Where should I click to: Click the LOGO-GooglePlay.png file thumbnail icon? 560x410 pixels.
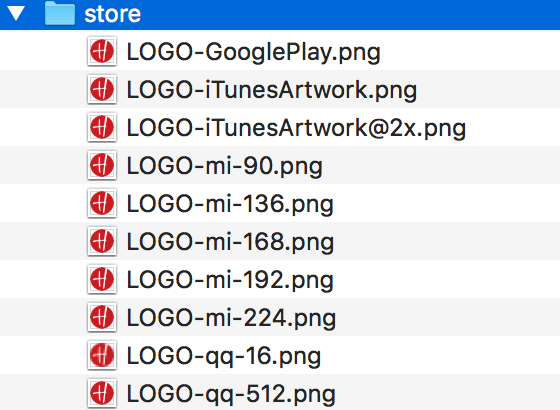click(102, 51)
